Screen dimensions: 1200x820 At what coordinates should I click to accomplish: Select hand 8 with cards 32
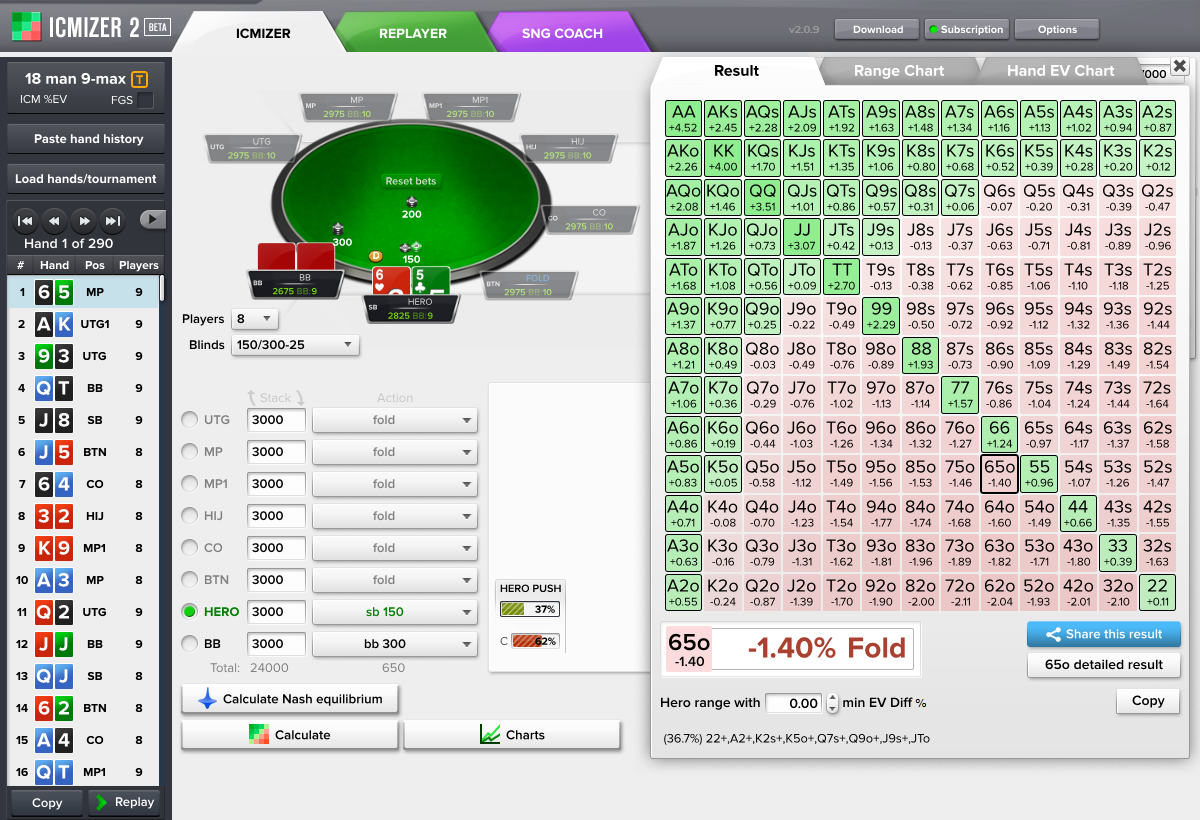[x=84, y=516]
